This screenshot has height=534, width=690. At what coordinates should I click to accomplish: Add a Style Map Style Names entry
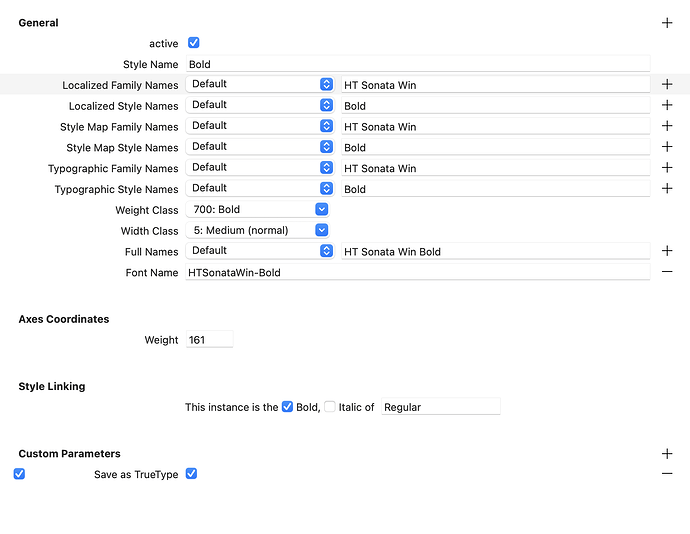(x=667, y=147)
